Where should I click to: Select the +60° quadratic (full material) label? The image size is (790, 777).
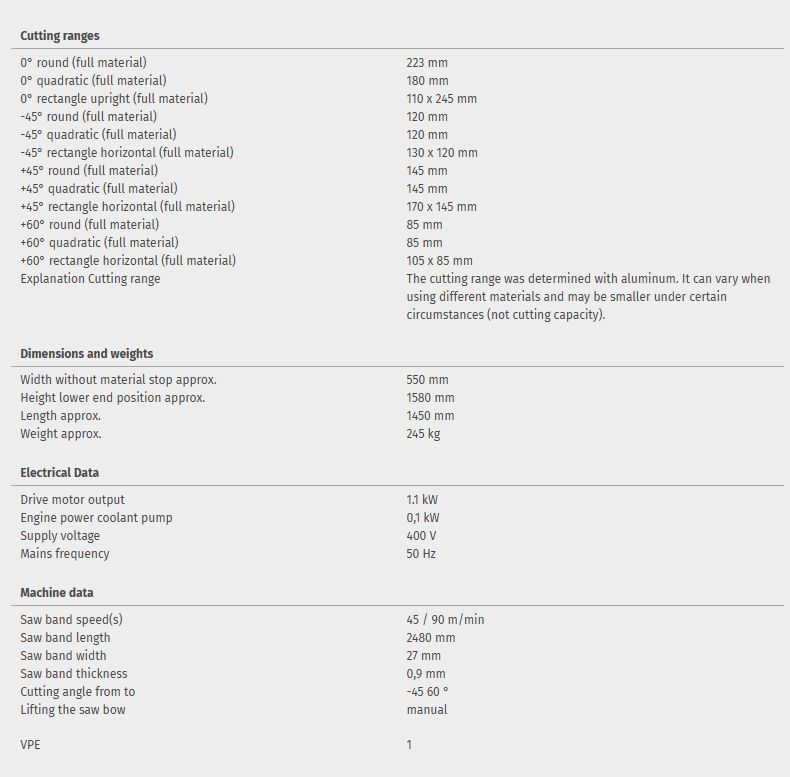[x=99, y=243]
